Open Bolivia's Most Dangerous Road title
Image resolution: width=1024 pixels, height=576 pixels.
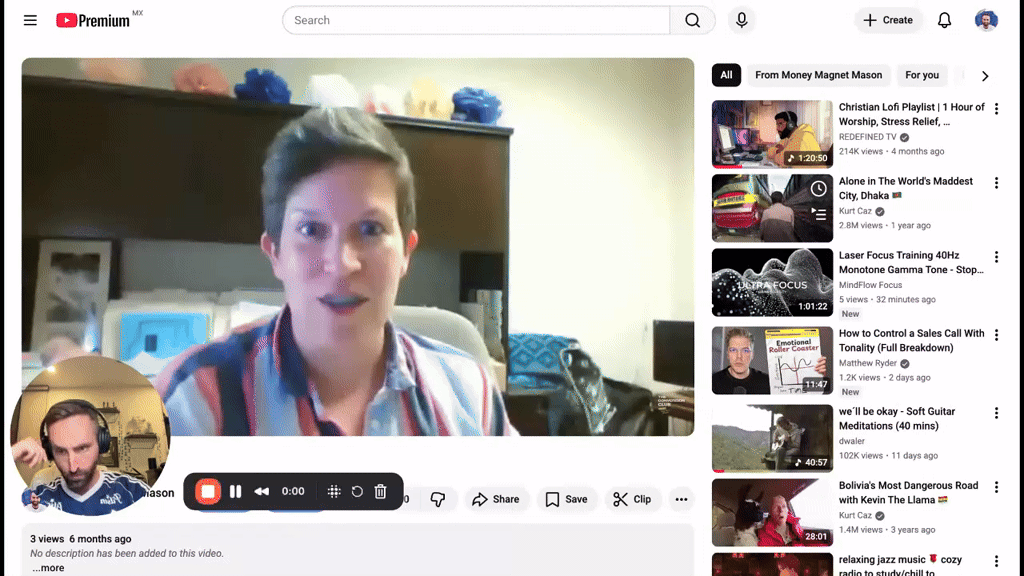[x=908, y=492]
